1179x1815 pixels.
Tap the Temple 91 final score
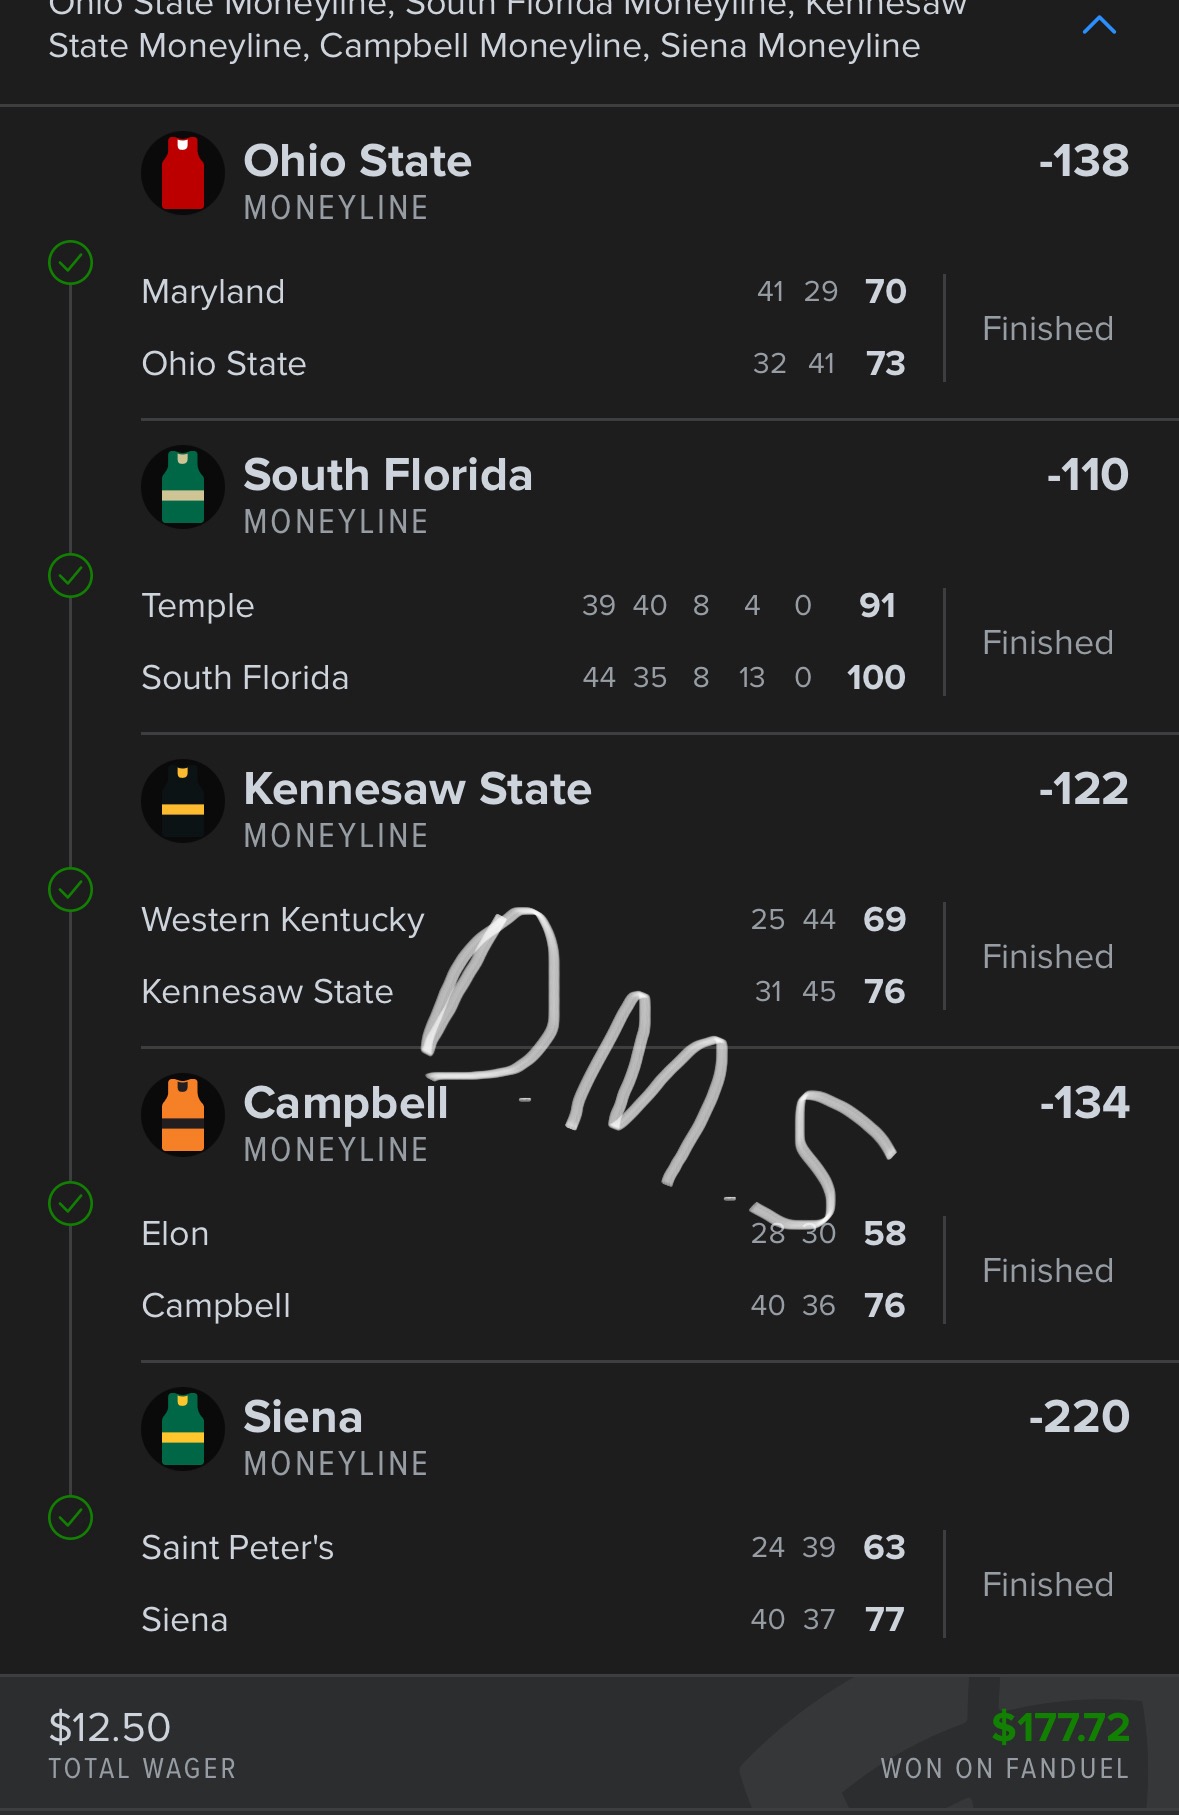pyautogui.click(x=877, y=606)
